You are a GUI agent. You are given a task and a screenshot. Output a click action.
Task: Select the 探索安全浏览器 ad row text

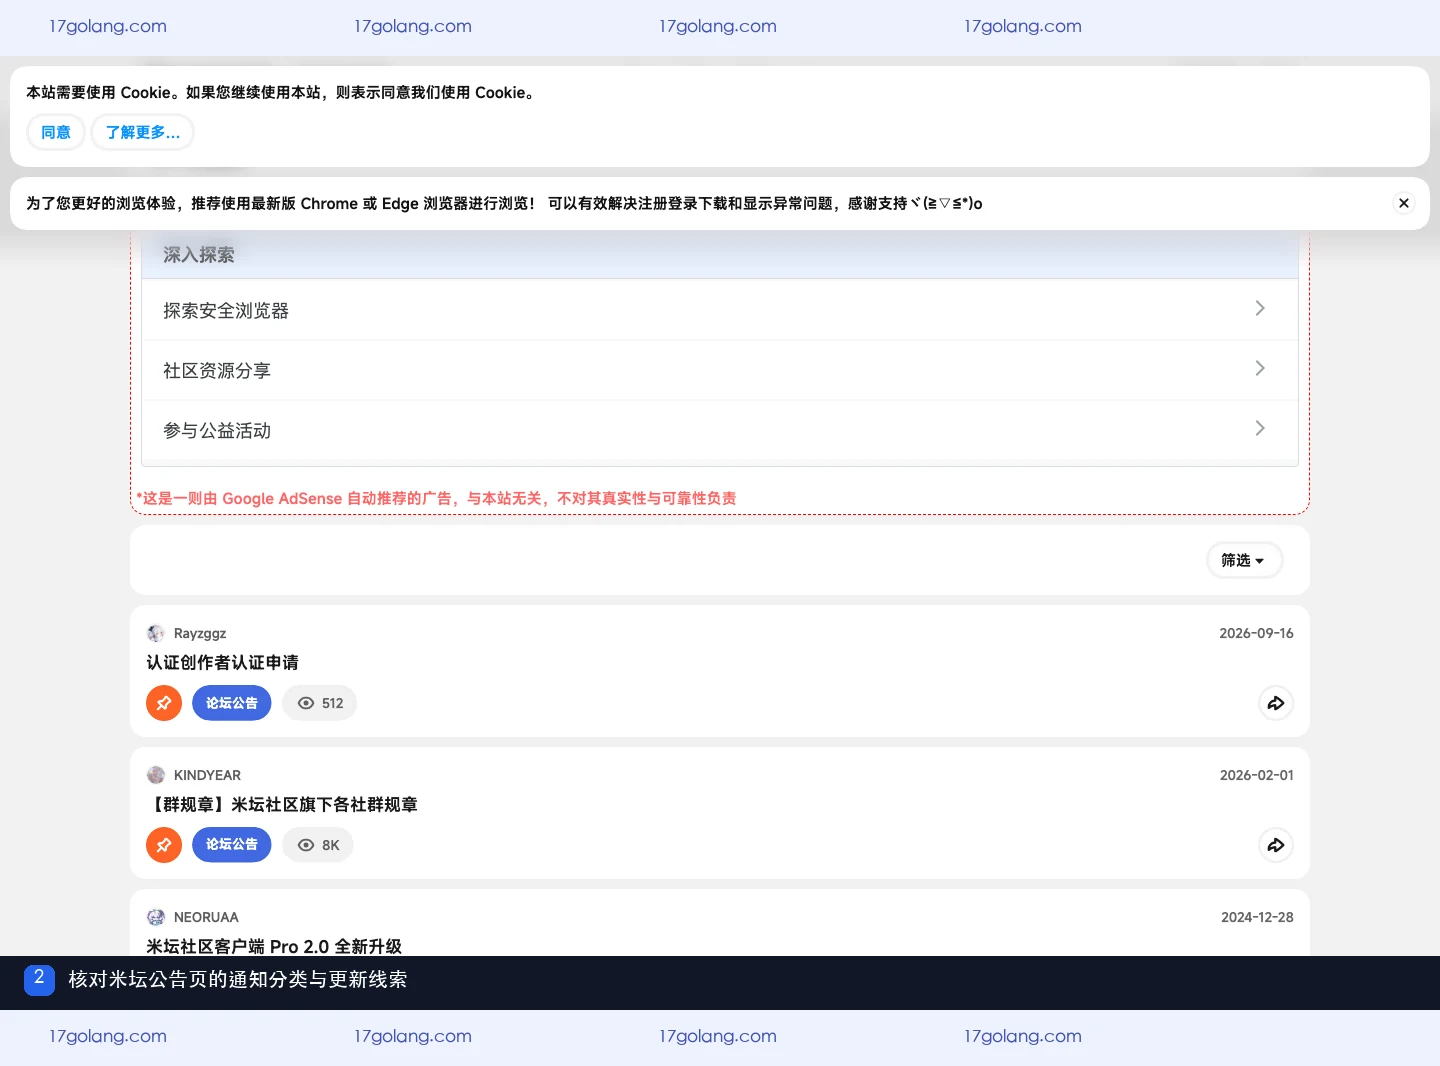pos(226,311)
